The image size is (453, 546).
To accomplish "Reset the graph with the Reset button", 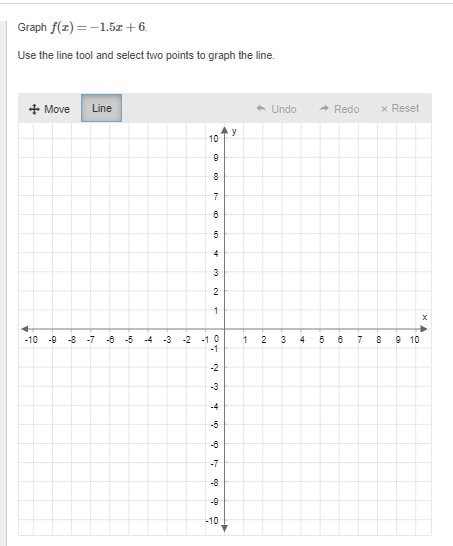I will pyautogui.click(x=400, y=109).
